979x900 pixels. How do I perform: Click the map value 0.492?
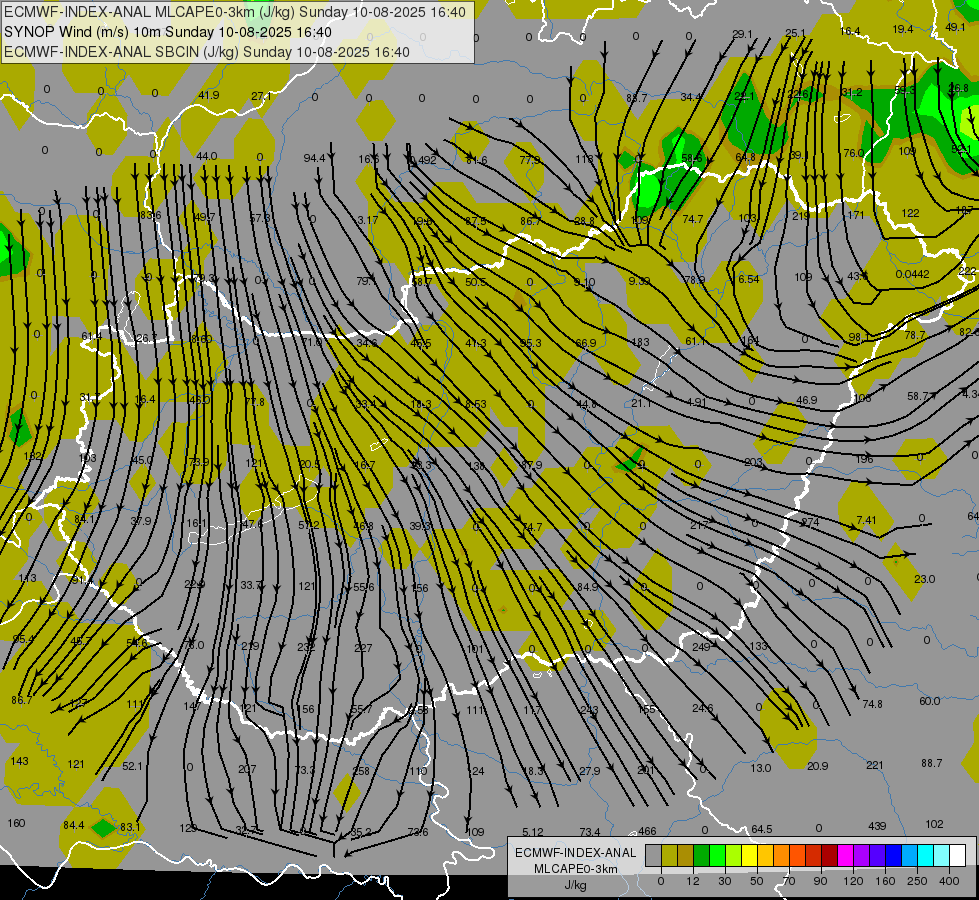pos(423,160)
